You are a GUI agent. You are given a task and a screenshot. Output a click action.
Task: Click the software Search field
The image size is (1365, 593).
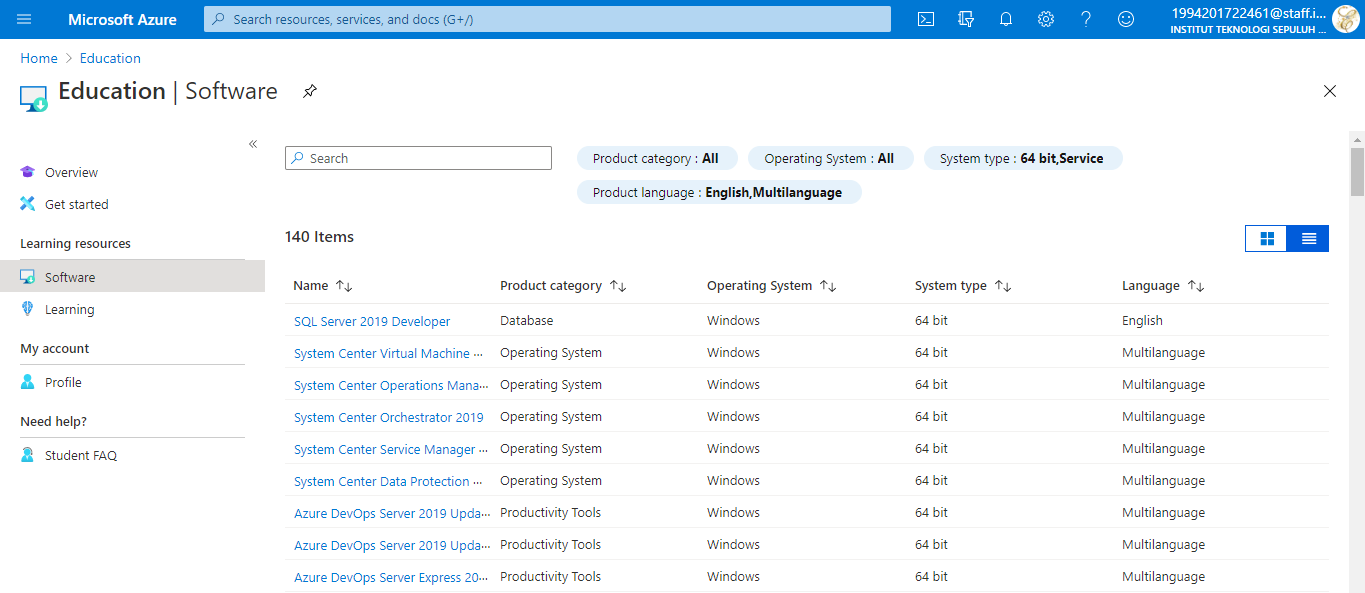click(x=418, y=158)
